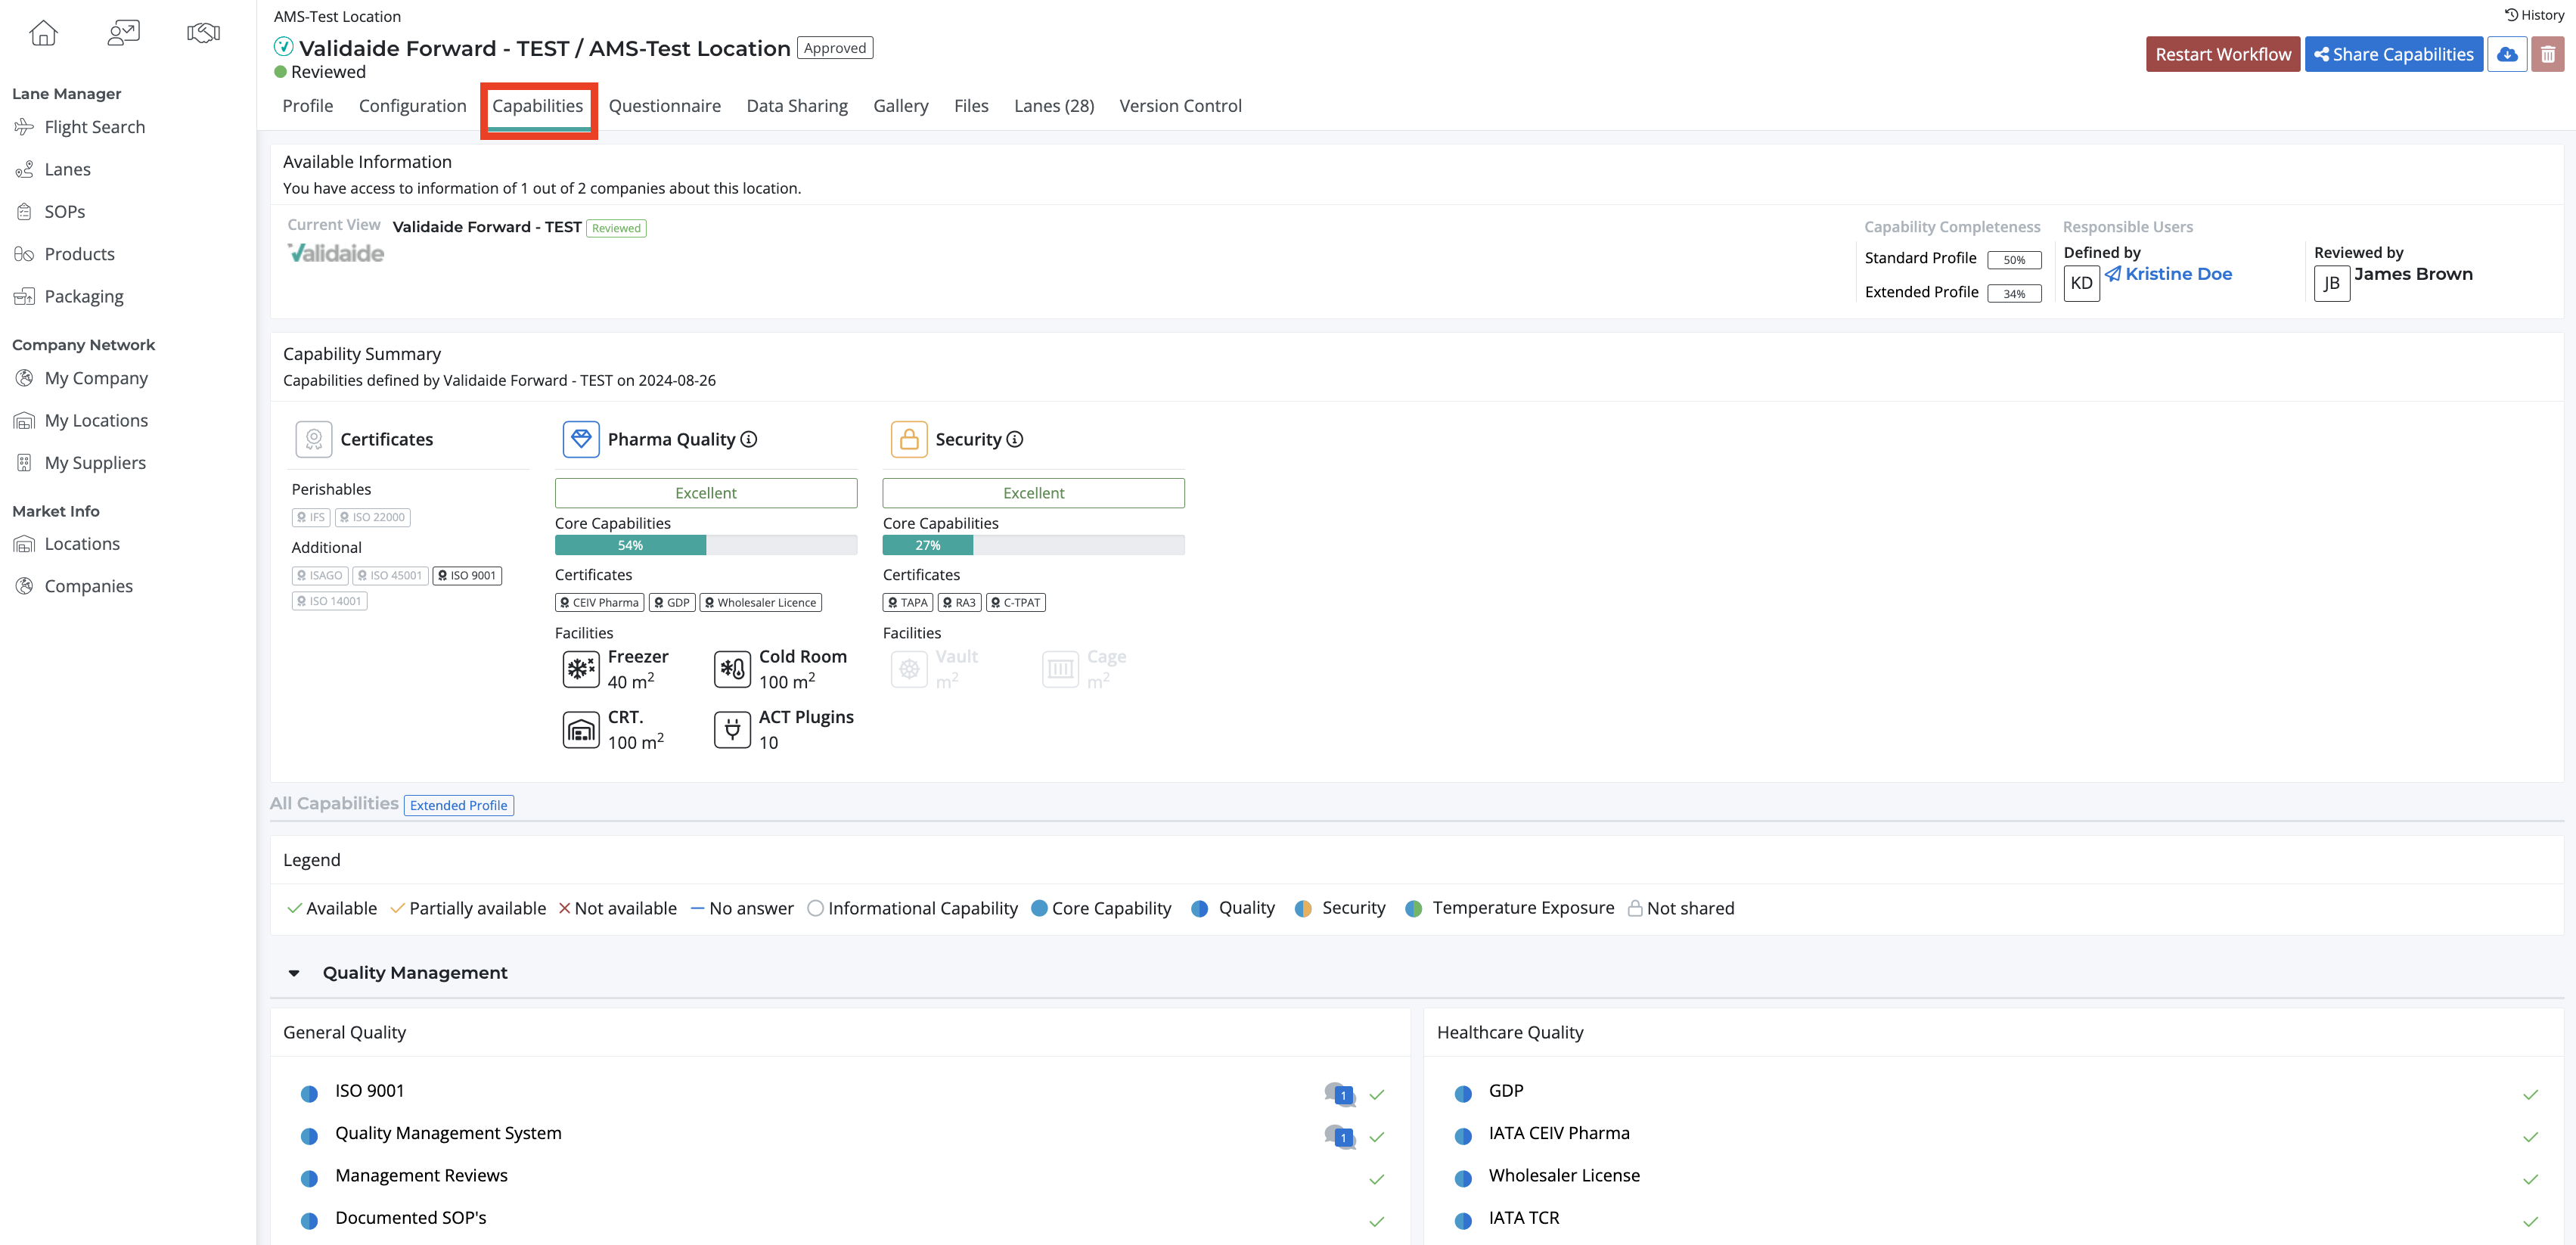Click the My Company globe icon
This screenshot has width=2576, height=1245.
[24, 378]
